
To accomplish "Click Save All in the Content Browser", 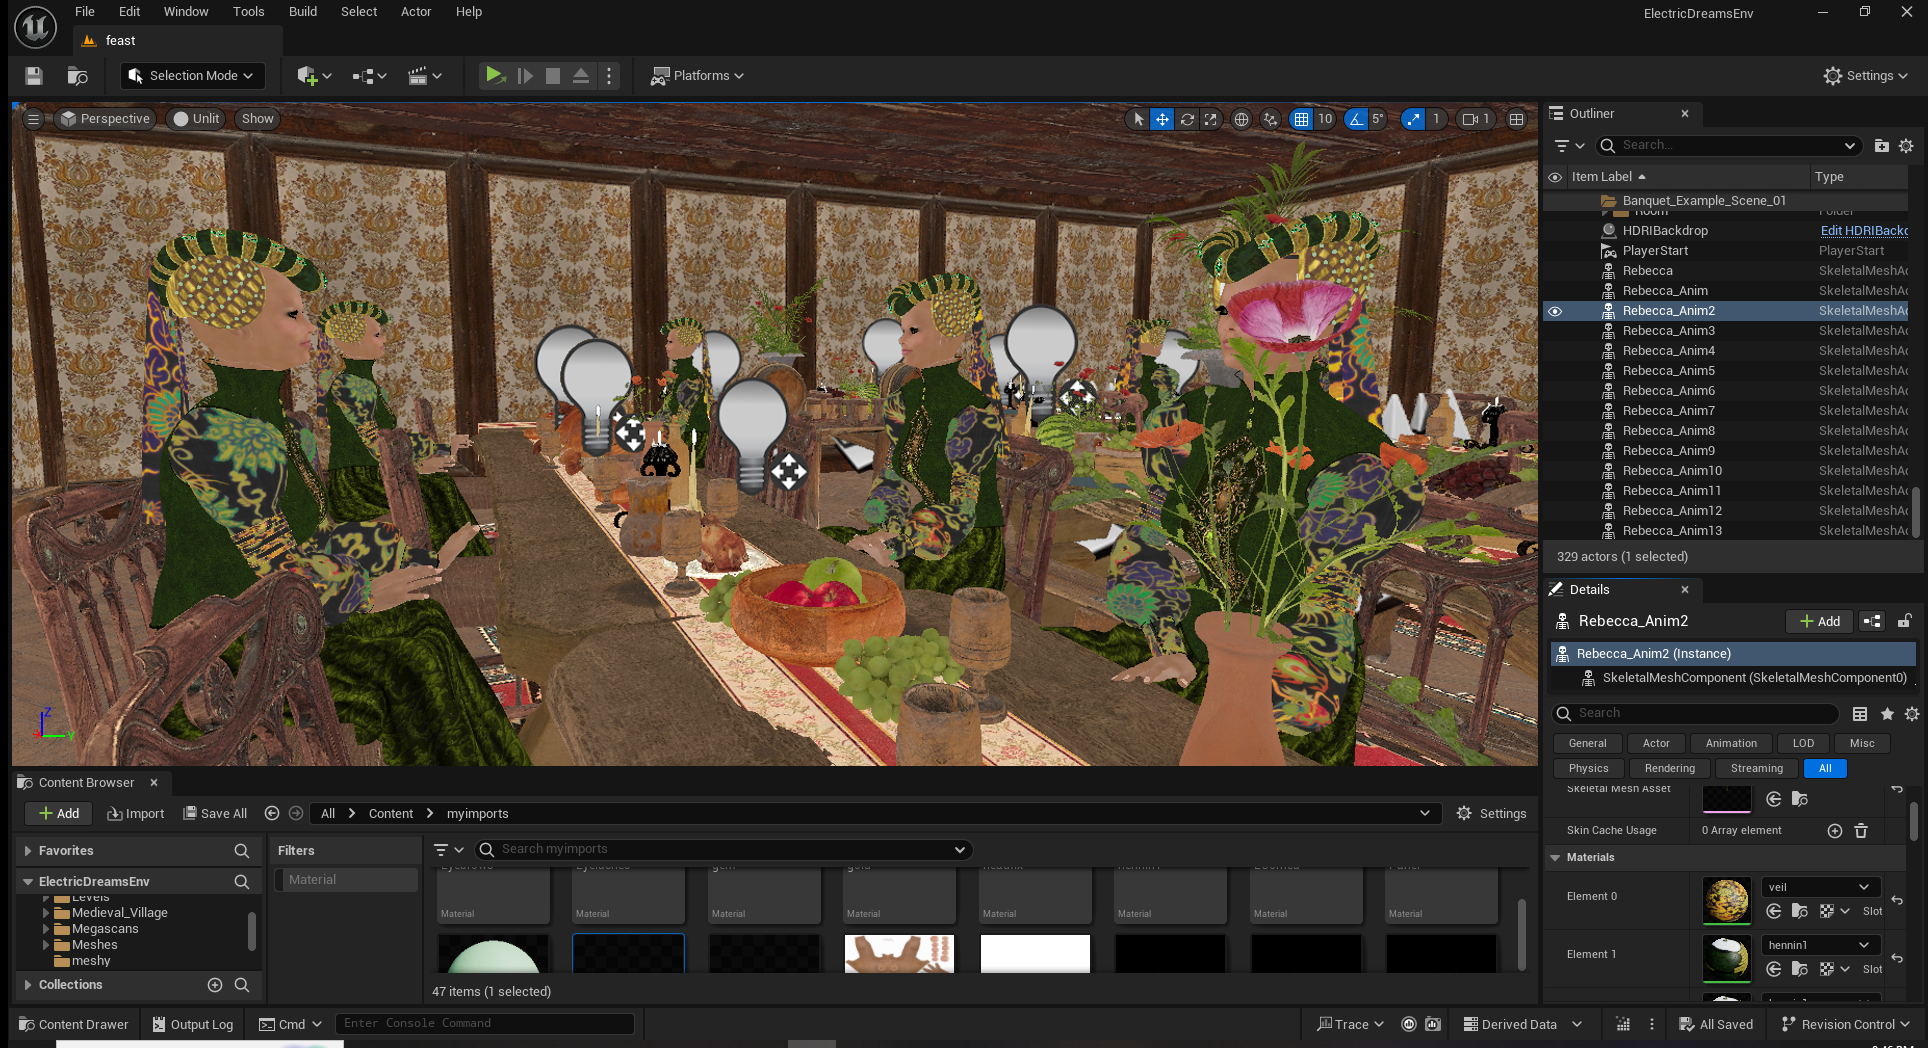I will coord(214,813).
